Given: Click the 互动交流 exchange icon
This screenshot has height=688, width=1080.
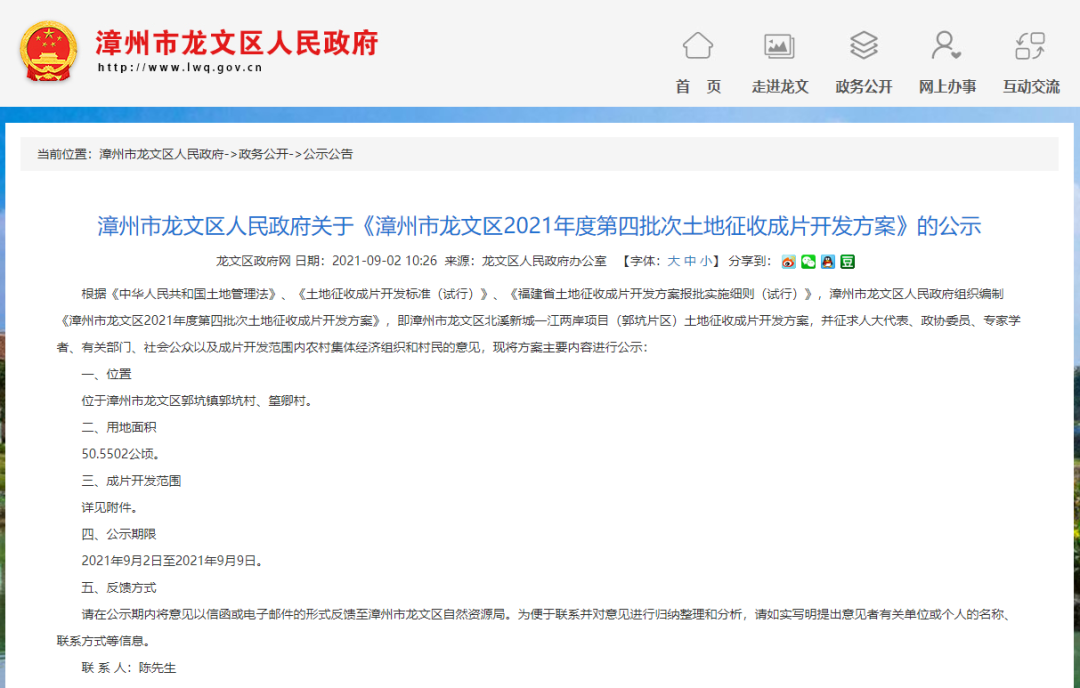Looking at the screenshot, I should click(x=1030, y=46).
